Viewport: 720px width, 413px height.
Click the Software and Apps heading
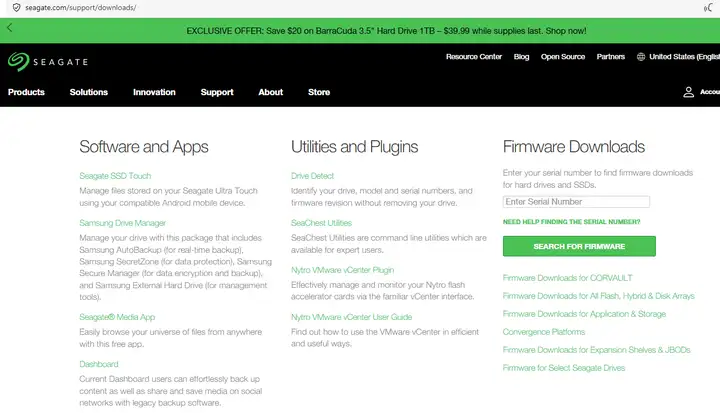tap(144, 147)
